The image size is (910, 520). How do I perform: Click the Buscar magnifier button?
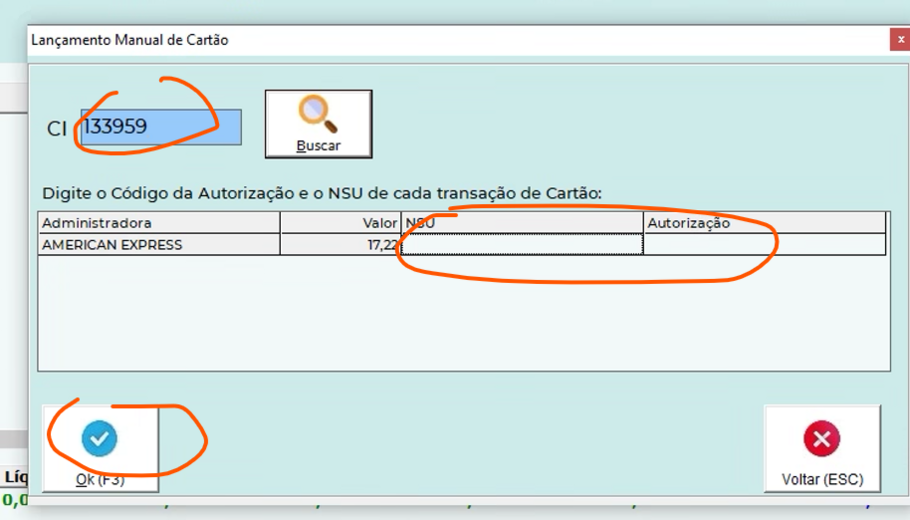point(319,124)
